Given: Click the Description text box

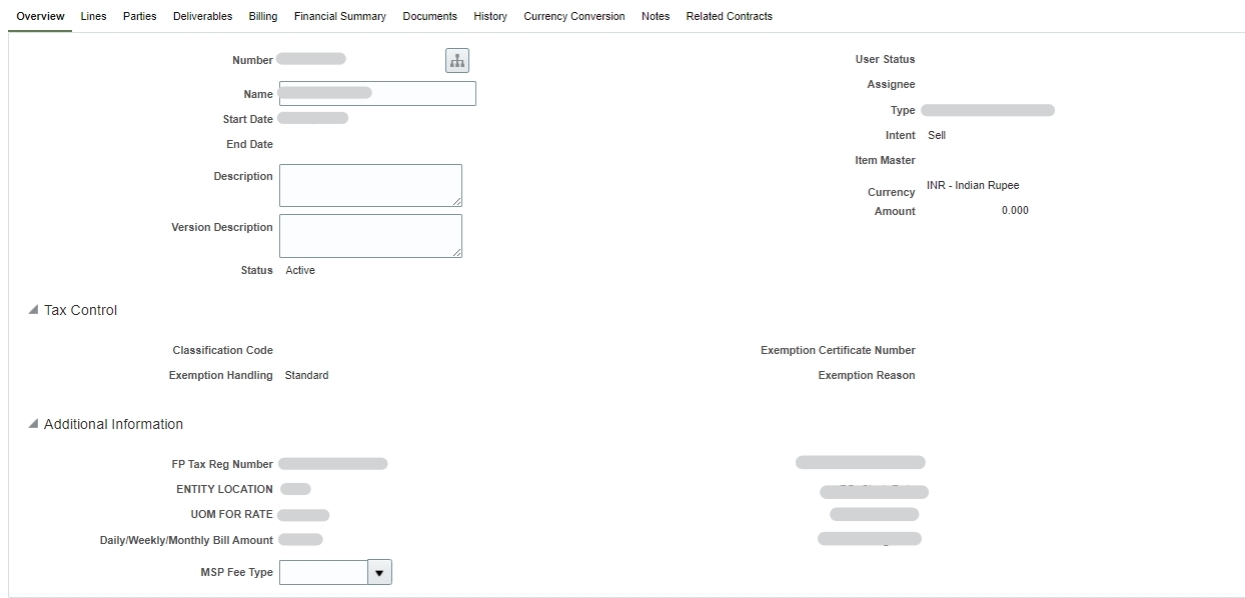Looking at the screenshot, I should tap(370, 185).
